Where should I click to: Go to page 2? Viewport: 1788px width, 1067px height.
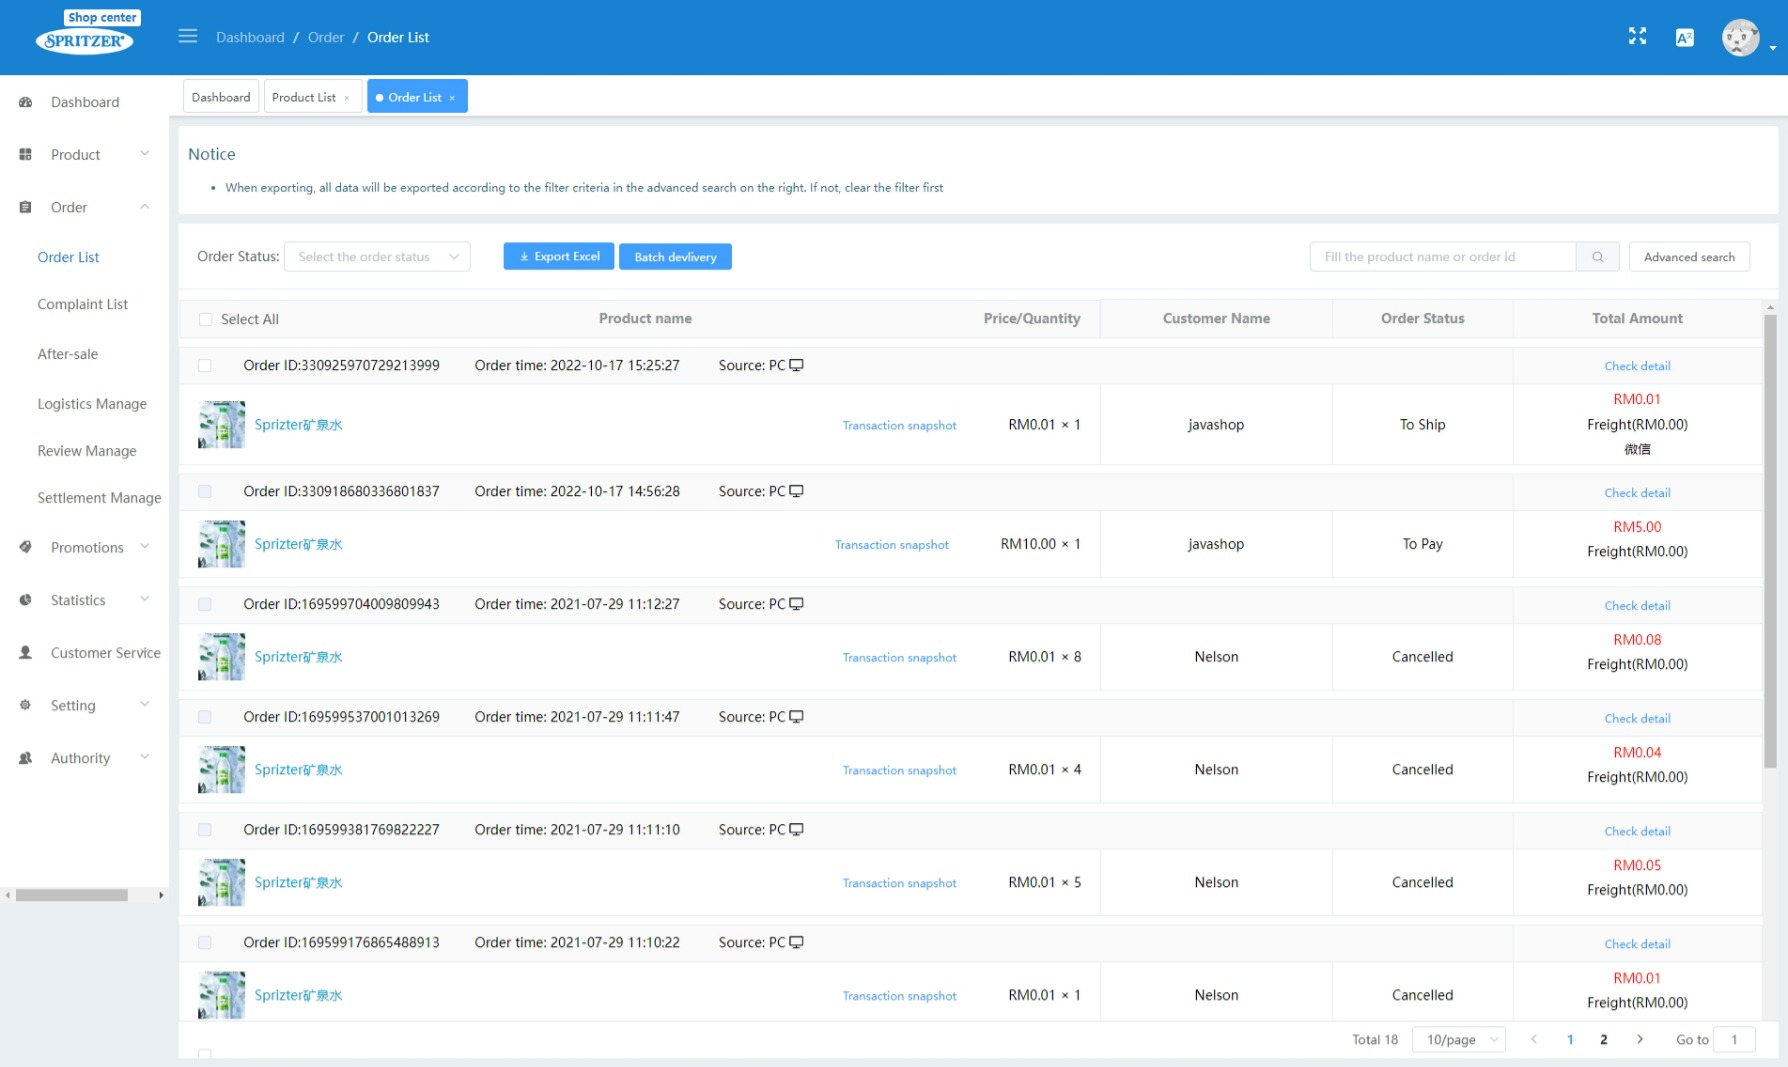pos(1604,1040)
